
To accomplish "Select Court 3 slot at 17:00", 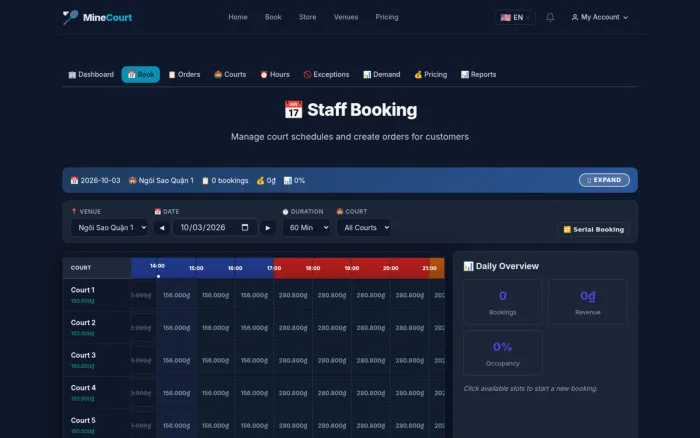I will pos(293,360).
